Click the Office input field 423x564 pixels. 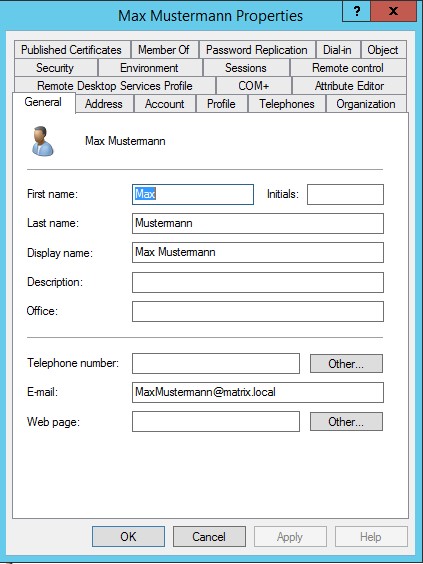point(258,311)
